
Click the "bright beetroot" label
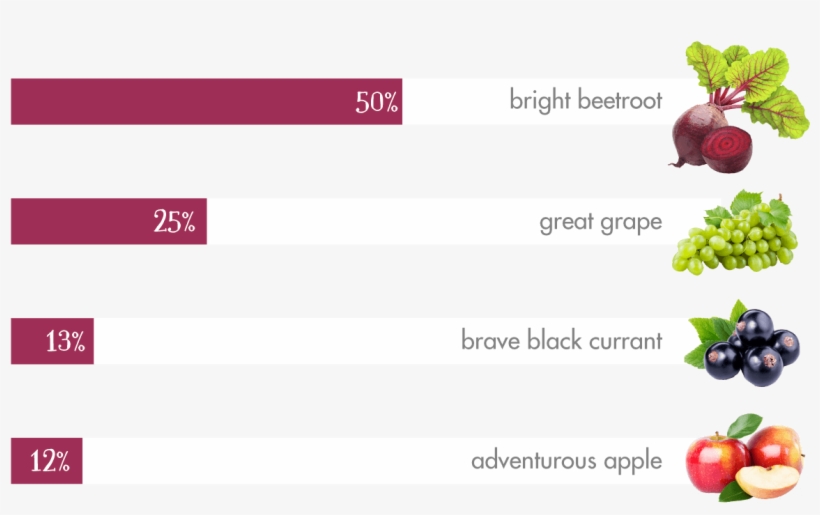pos(586,100)
